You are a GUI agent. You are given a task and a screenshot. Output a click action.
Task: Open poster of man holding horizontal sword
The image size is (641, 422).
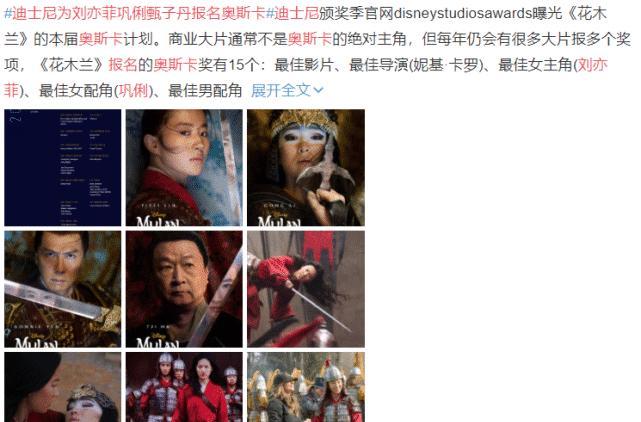(63, 289)
